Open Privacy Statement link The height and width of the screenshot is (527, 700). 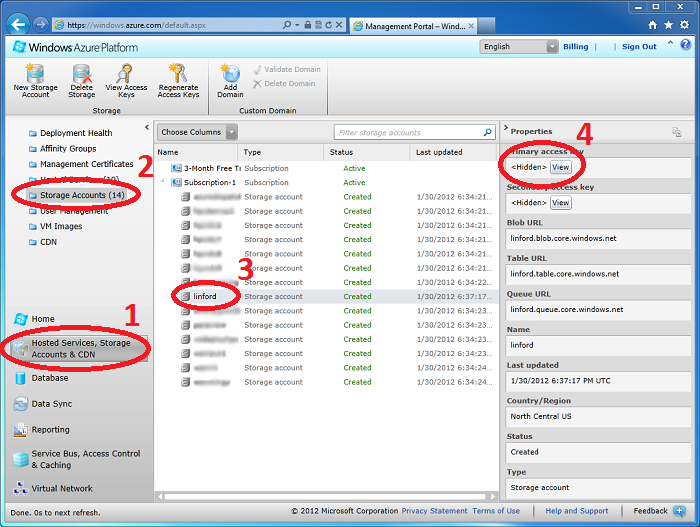click(434, 511)
